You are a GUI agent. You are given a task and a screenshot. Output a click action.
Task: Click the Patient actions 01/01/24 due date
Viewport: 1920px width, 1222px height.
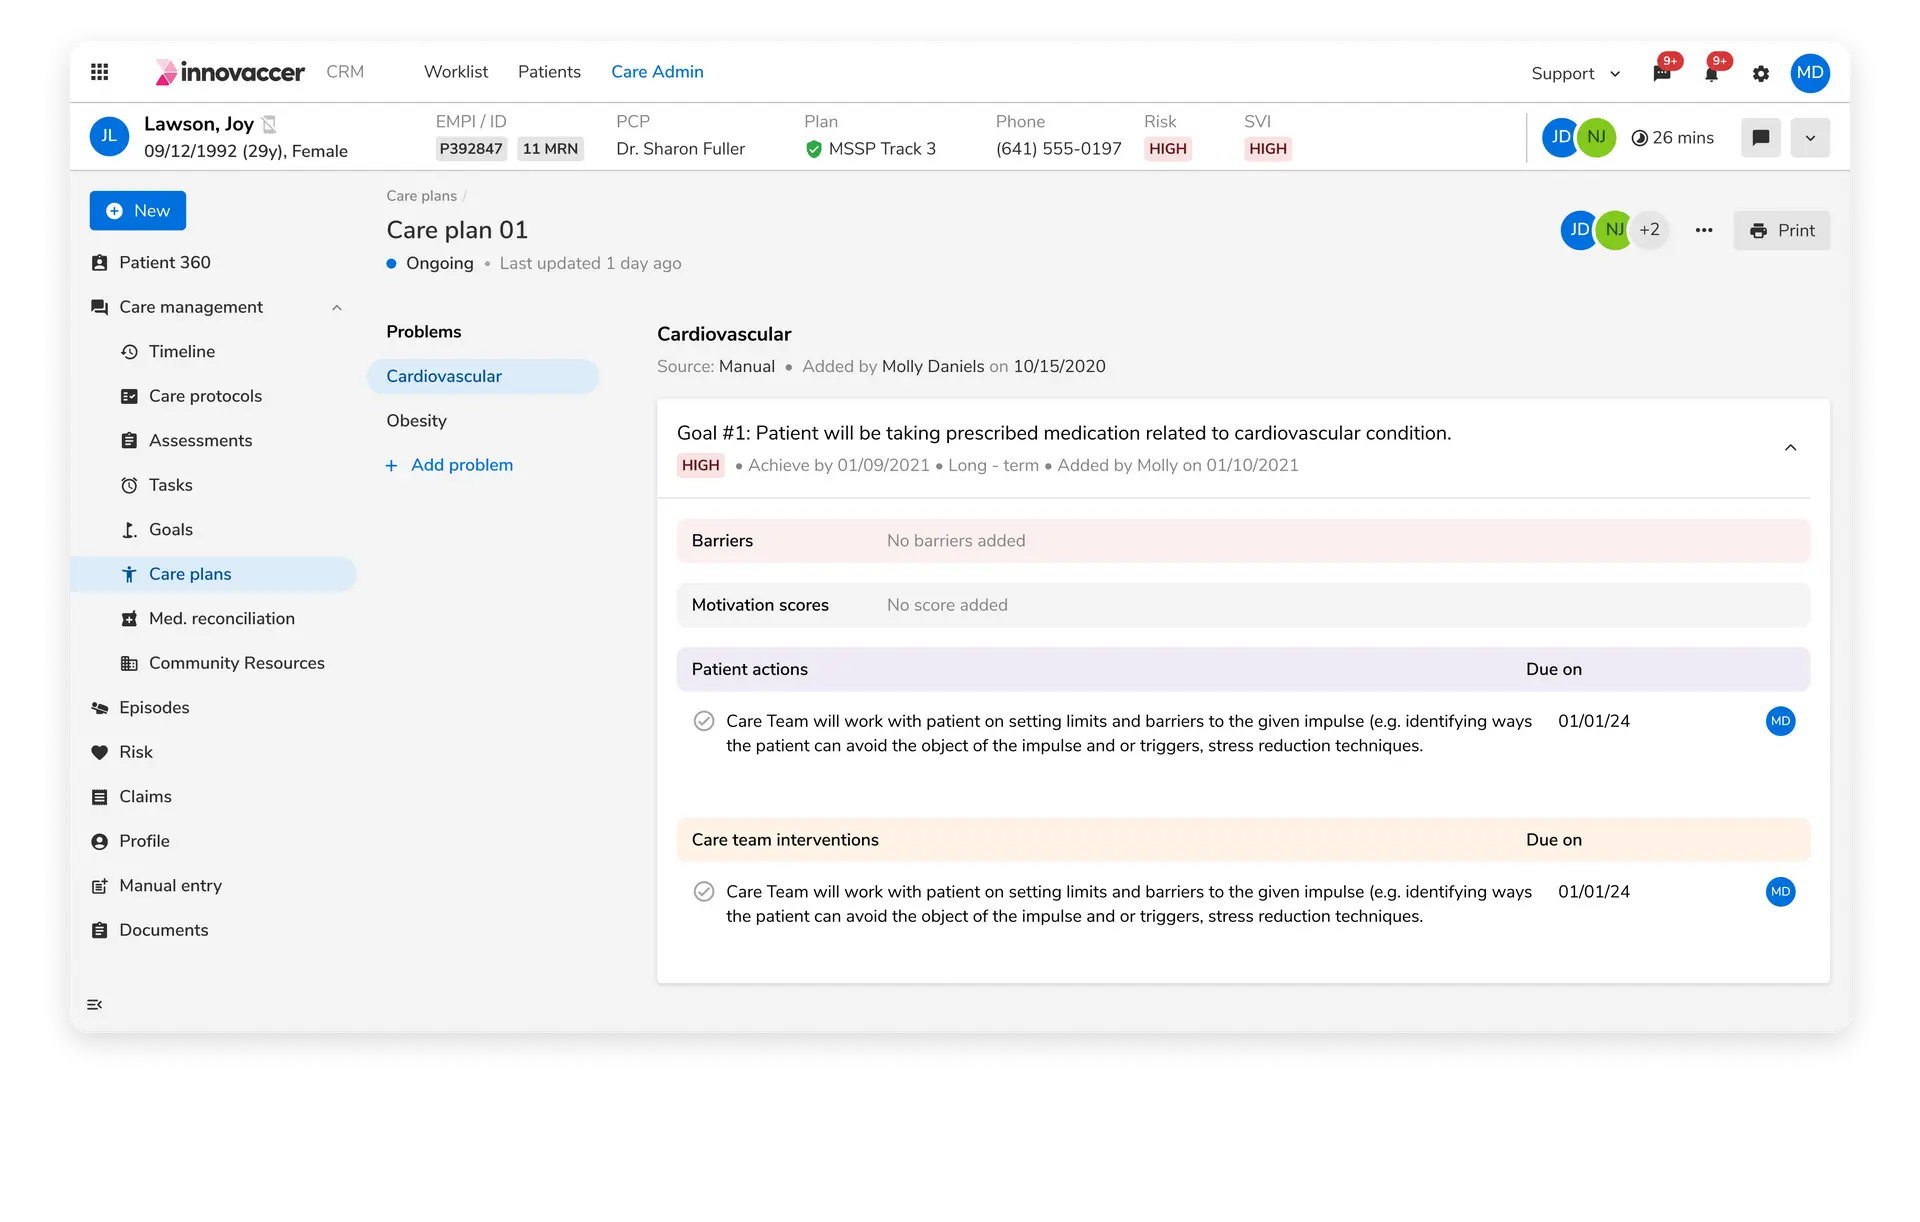pyautogui.click(x=1593, y=721)
